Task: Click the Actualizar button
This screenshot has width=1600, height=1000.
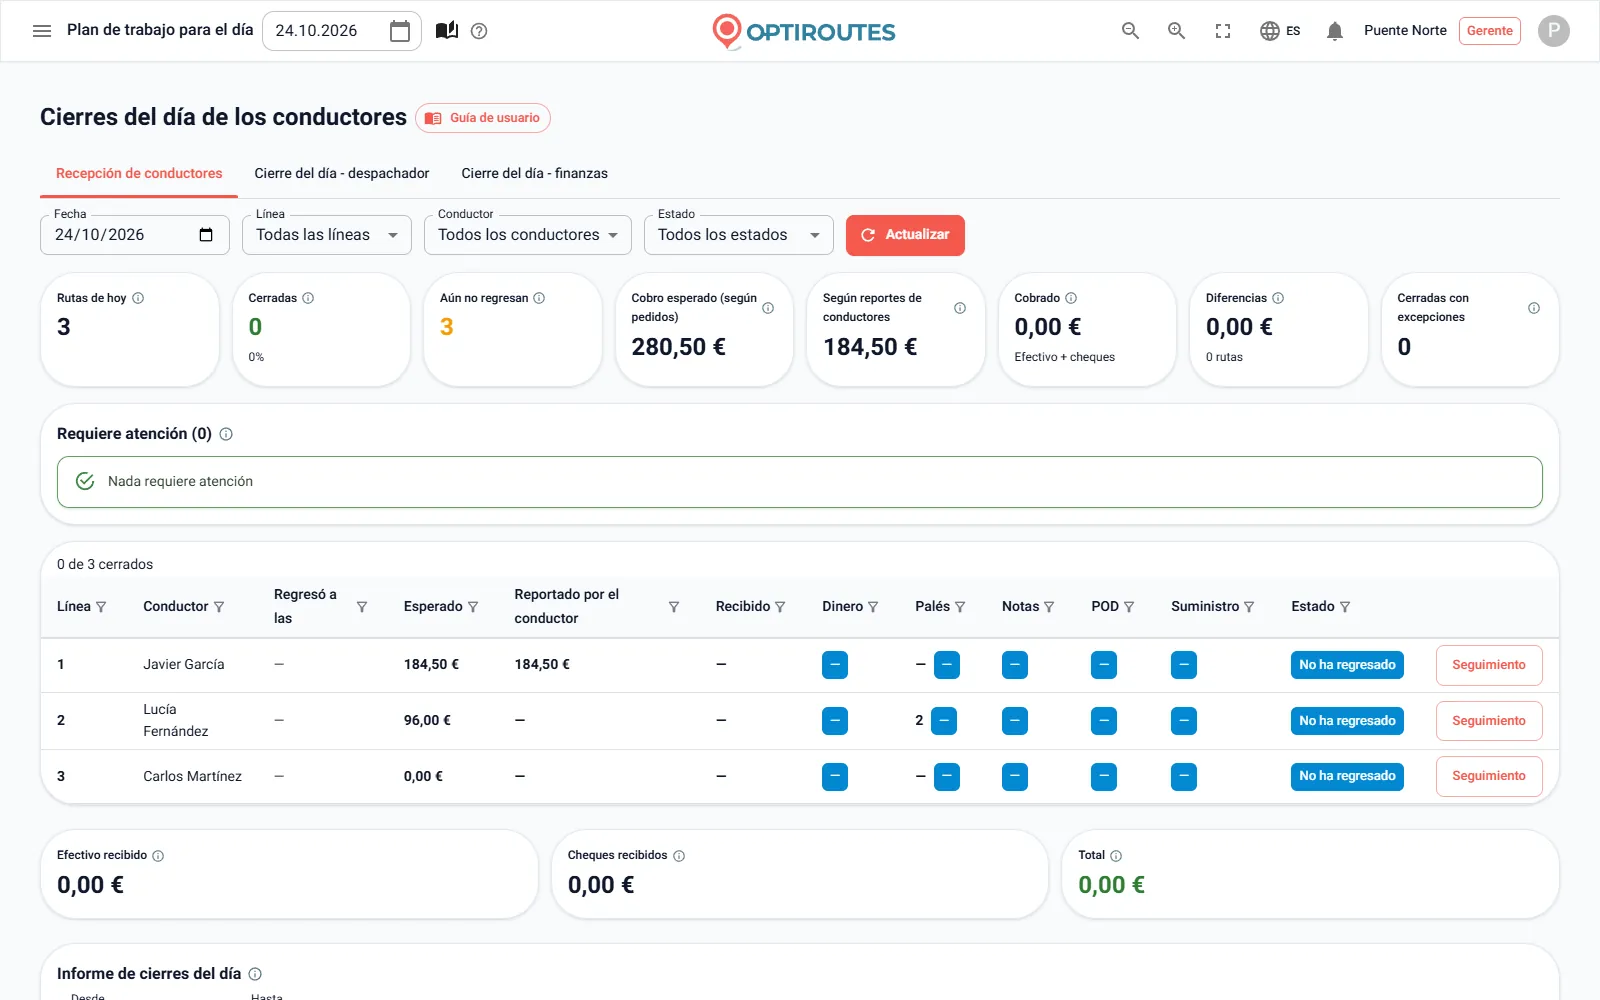Action: click(x=905, y=235)
